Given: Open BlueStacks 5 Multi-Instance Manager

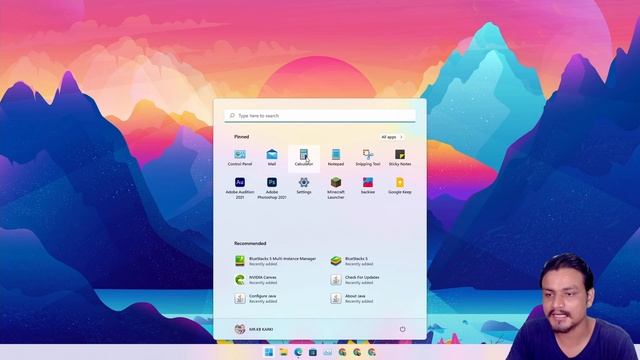Looking at the screenshot, I should [x=276, y=261].
